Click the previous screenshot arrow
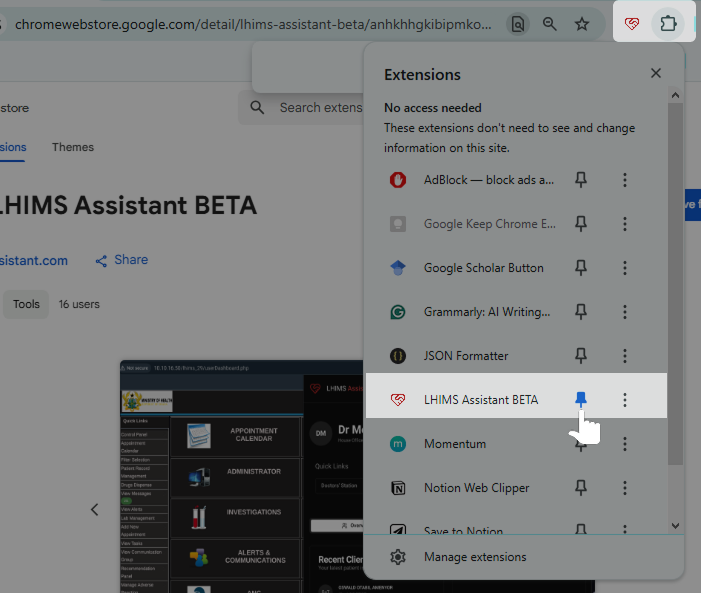The width and height of the screenshot is (701, 593). coord(95,510)
